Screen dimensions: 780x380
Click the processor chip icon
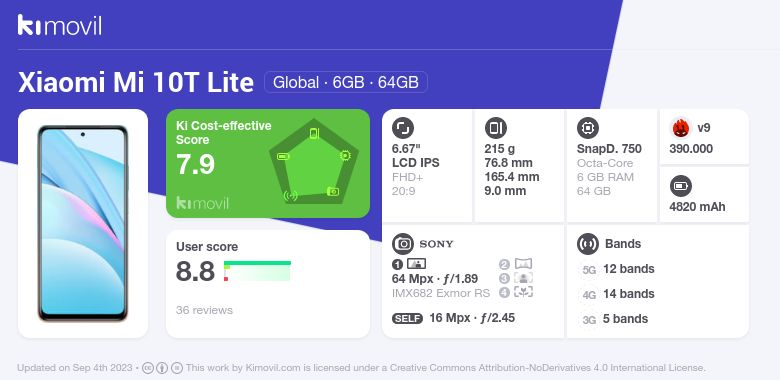click(588, 128)
